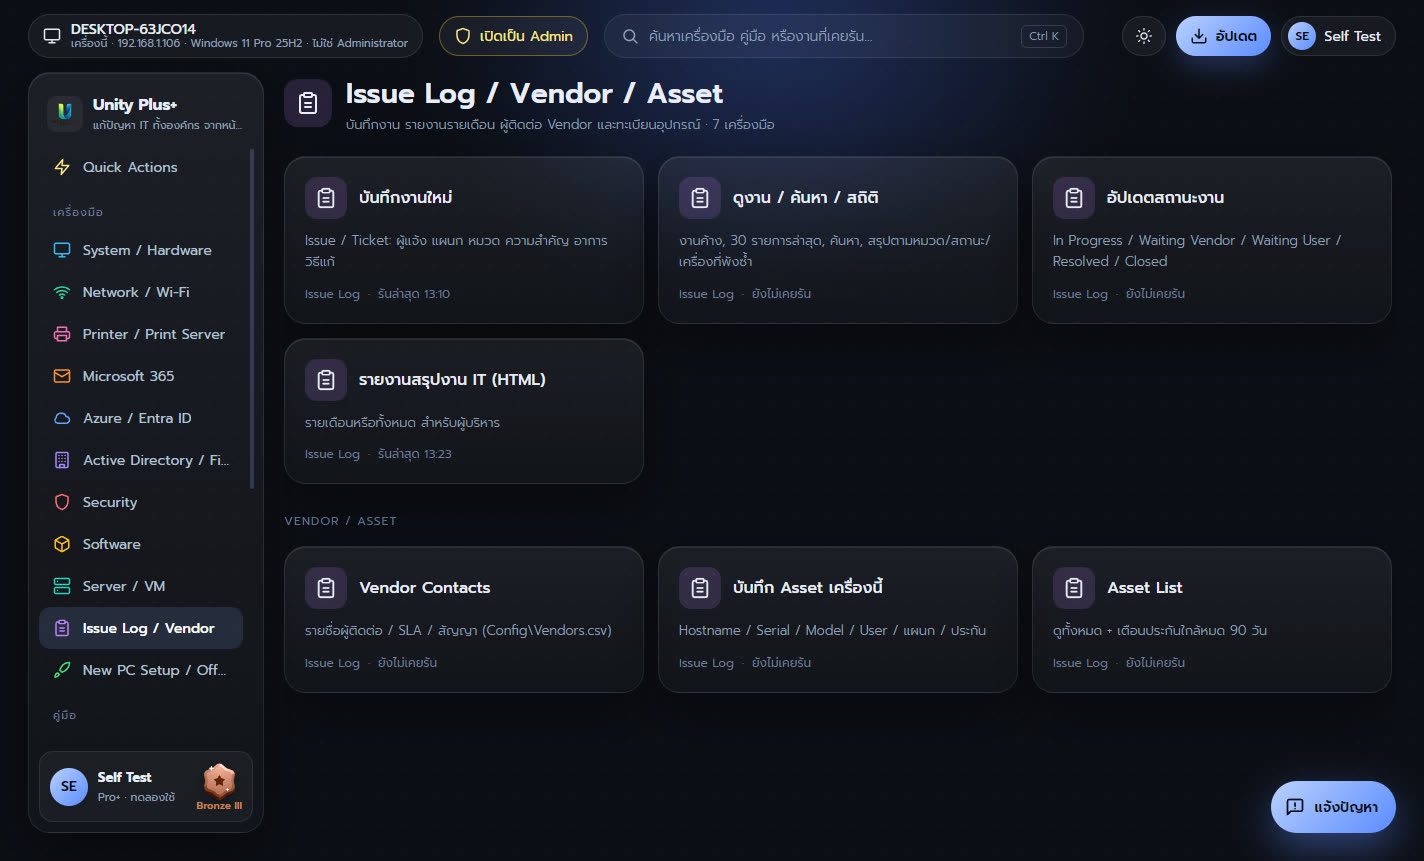Click the Bronze III rank badge
The width and height of the screenshot is (1424, 861).
(219, 786)
